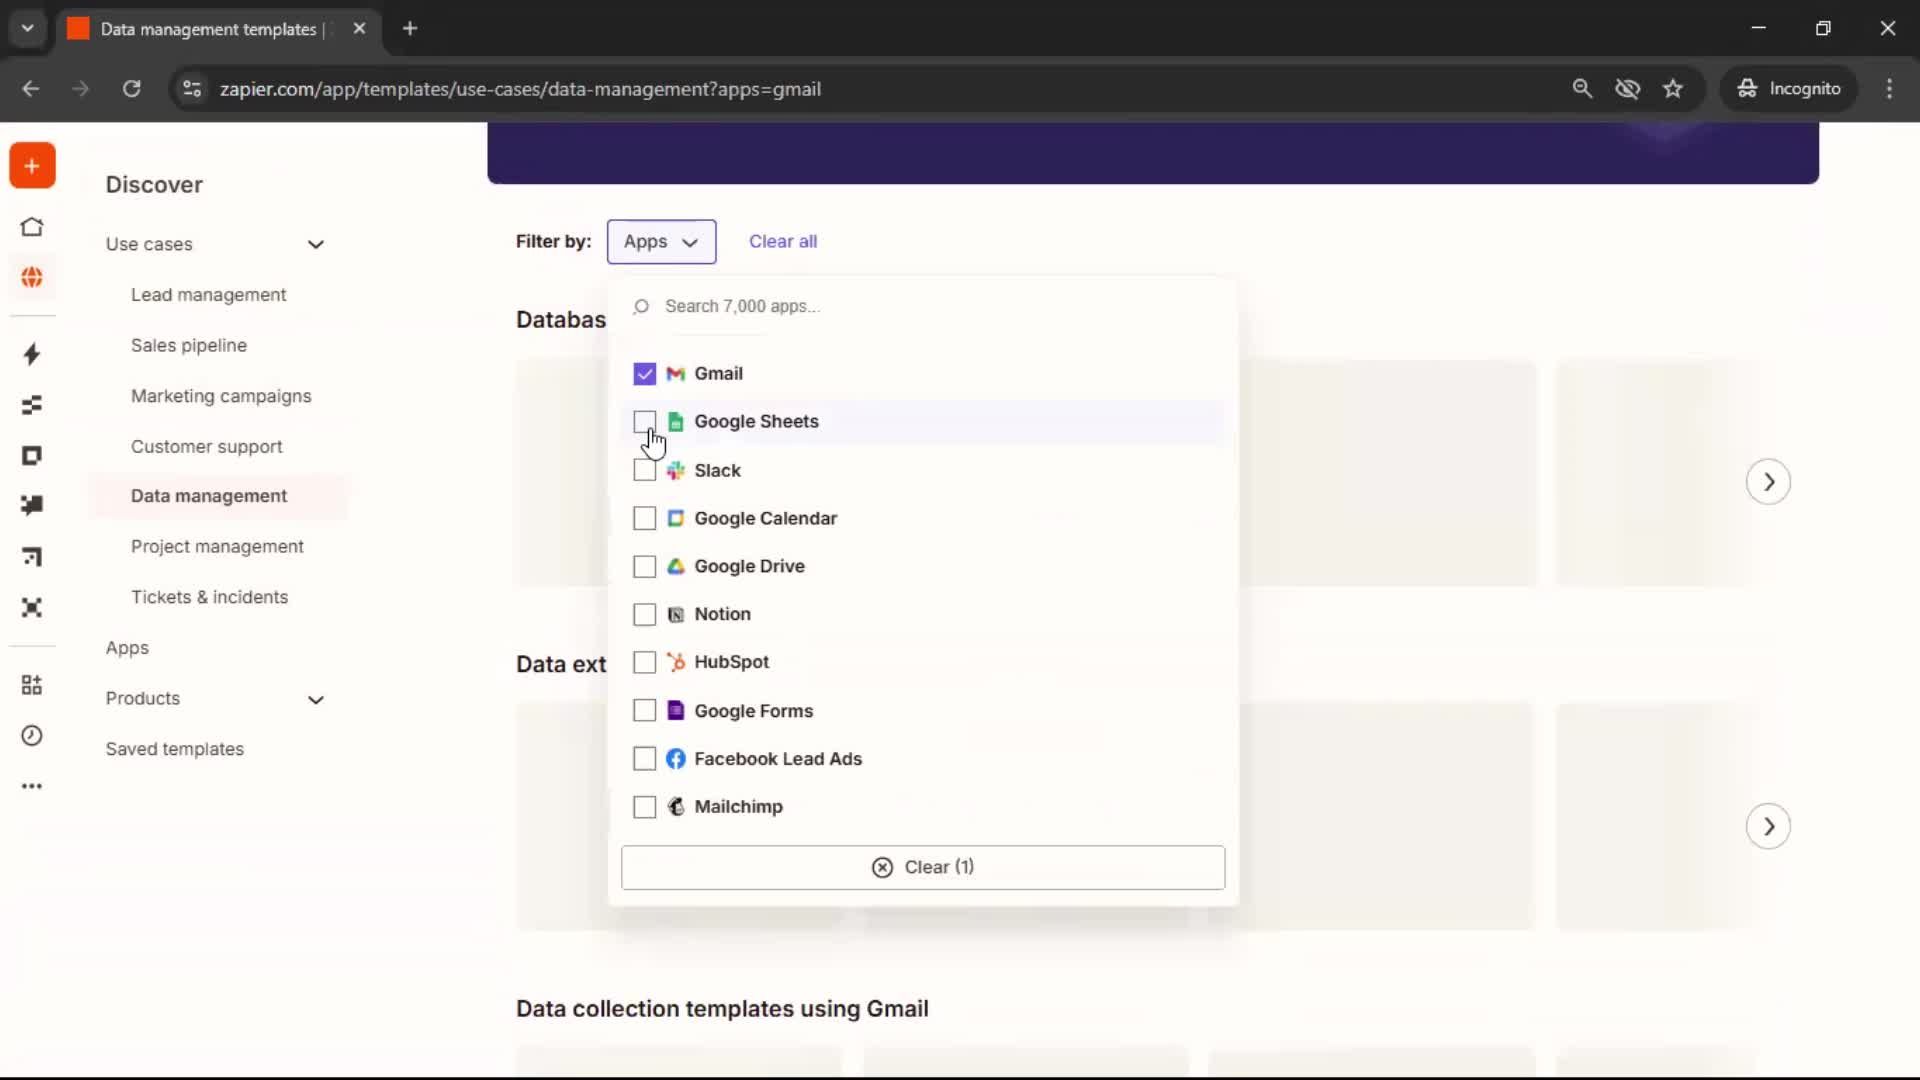Open the More ellipsis sidebar icon

pos(32,787)
